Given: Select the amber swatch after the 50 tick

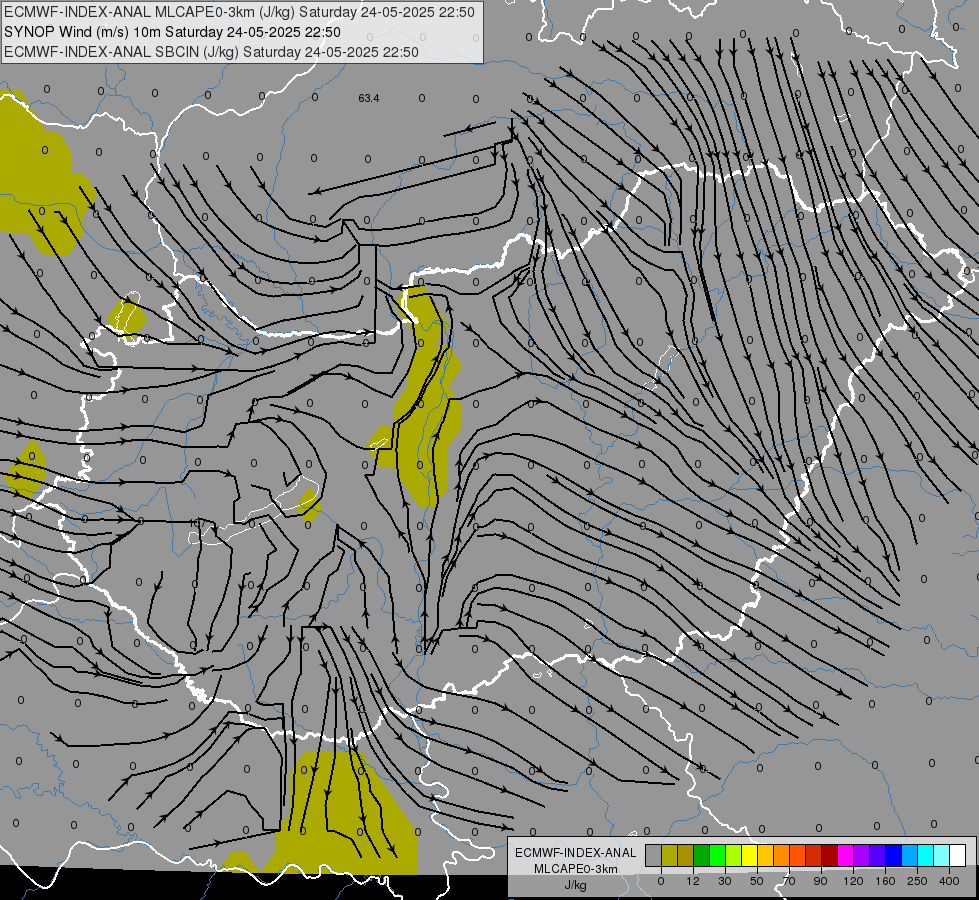Looking at the screenshot, I should (x=765, y=856).
